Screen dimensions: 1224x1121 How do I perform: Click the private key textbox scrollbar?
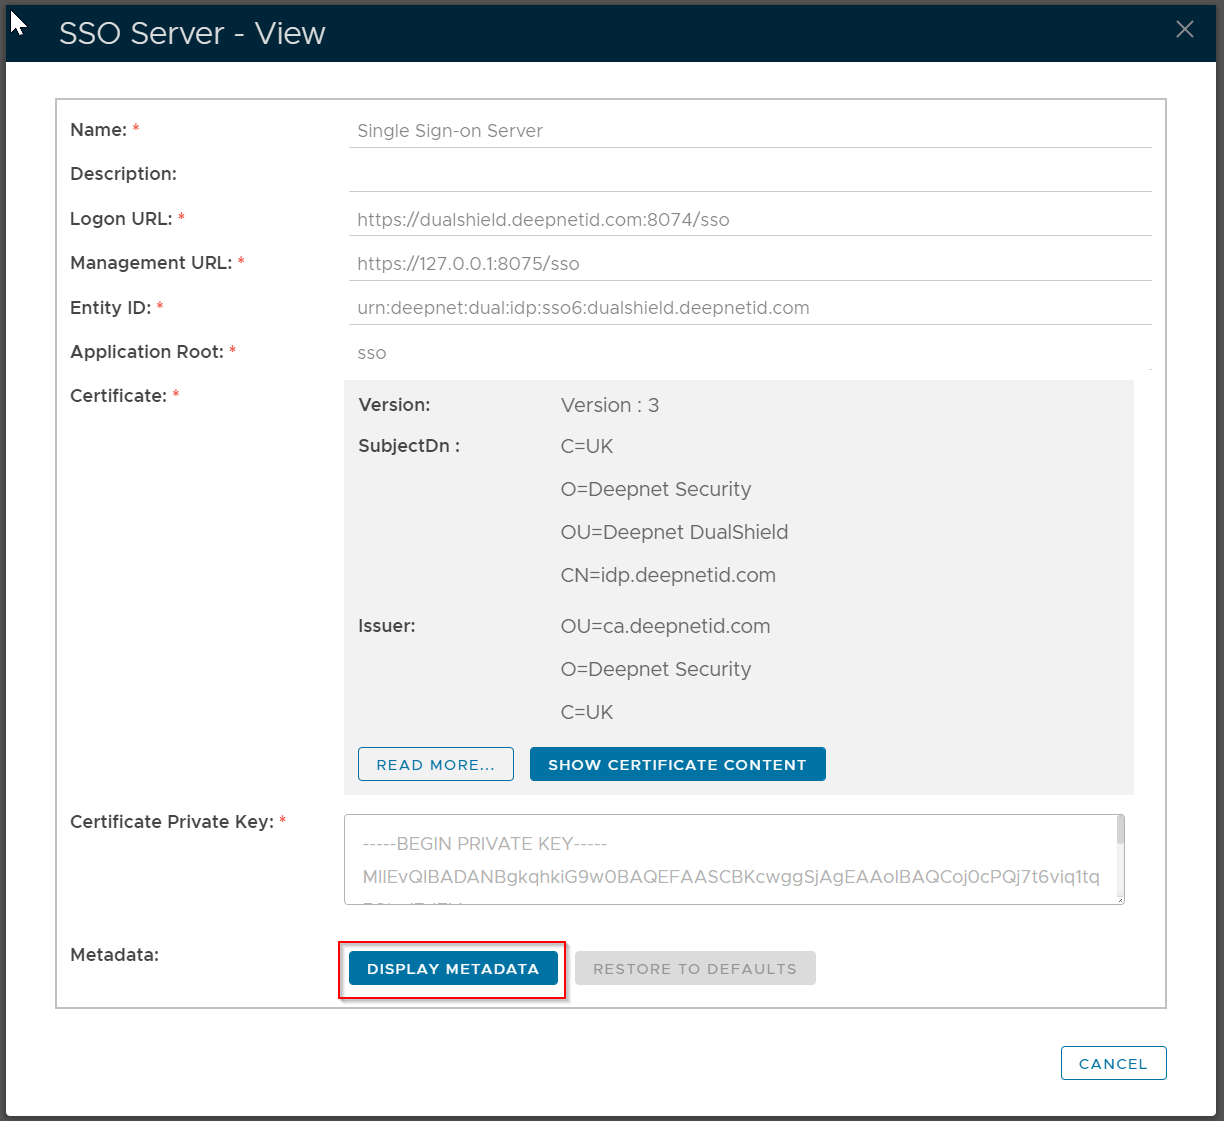coord(1120,831)
